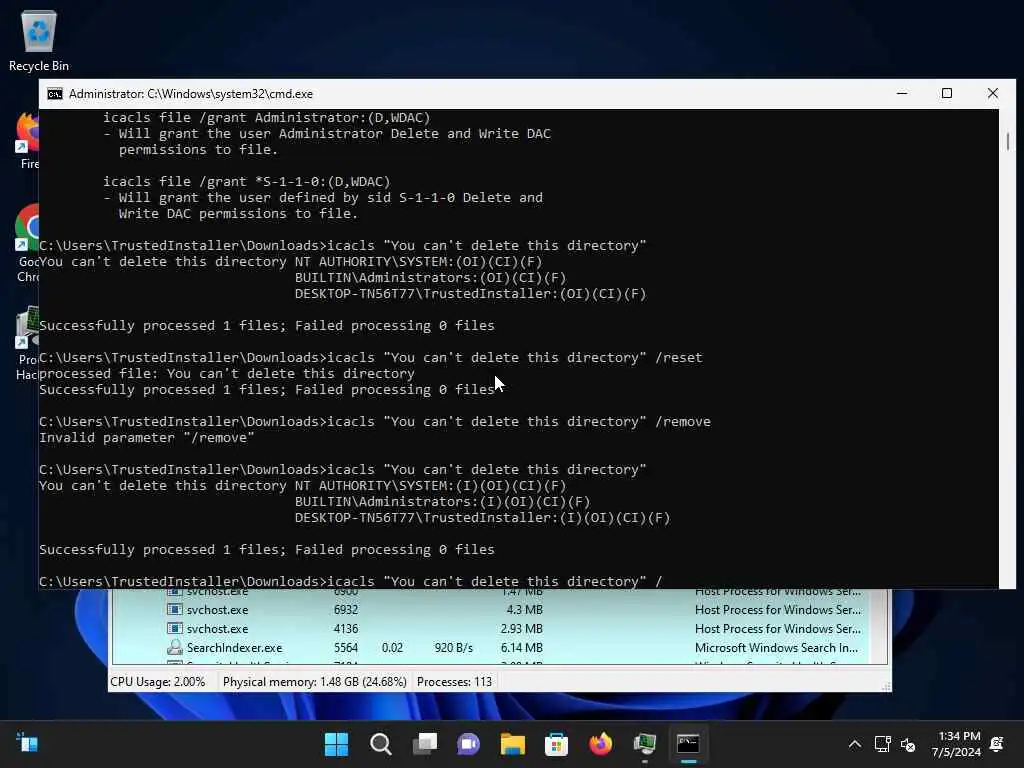Viewport: 1024px width, 768px height.
Task: Maximize the cmd.exe window
Action: [947, 93]
